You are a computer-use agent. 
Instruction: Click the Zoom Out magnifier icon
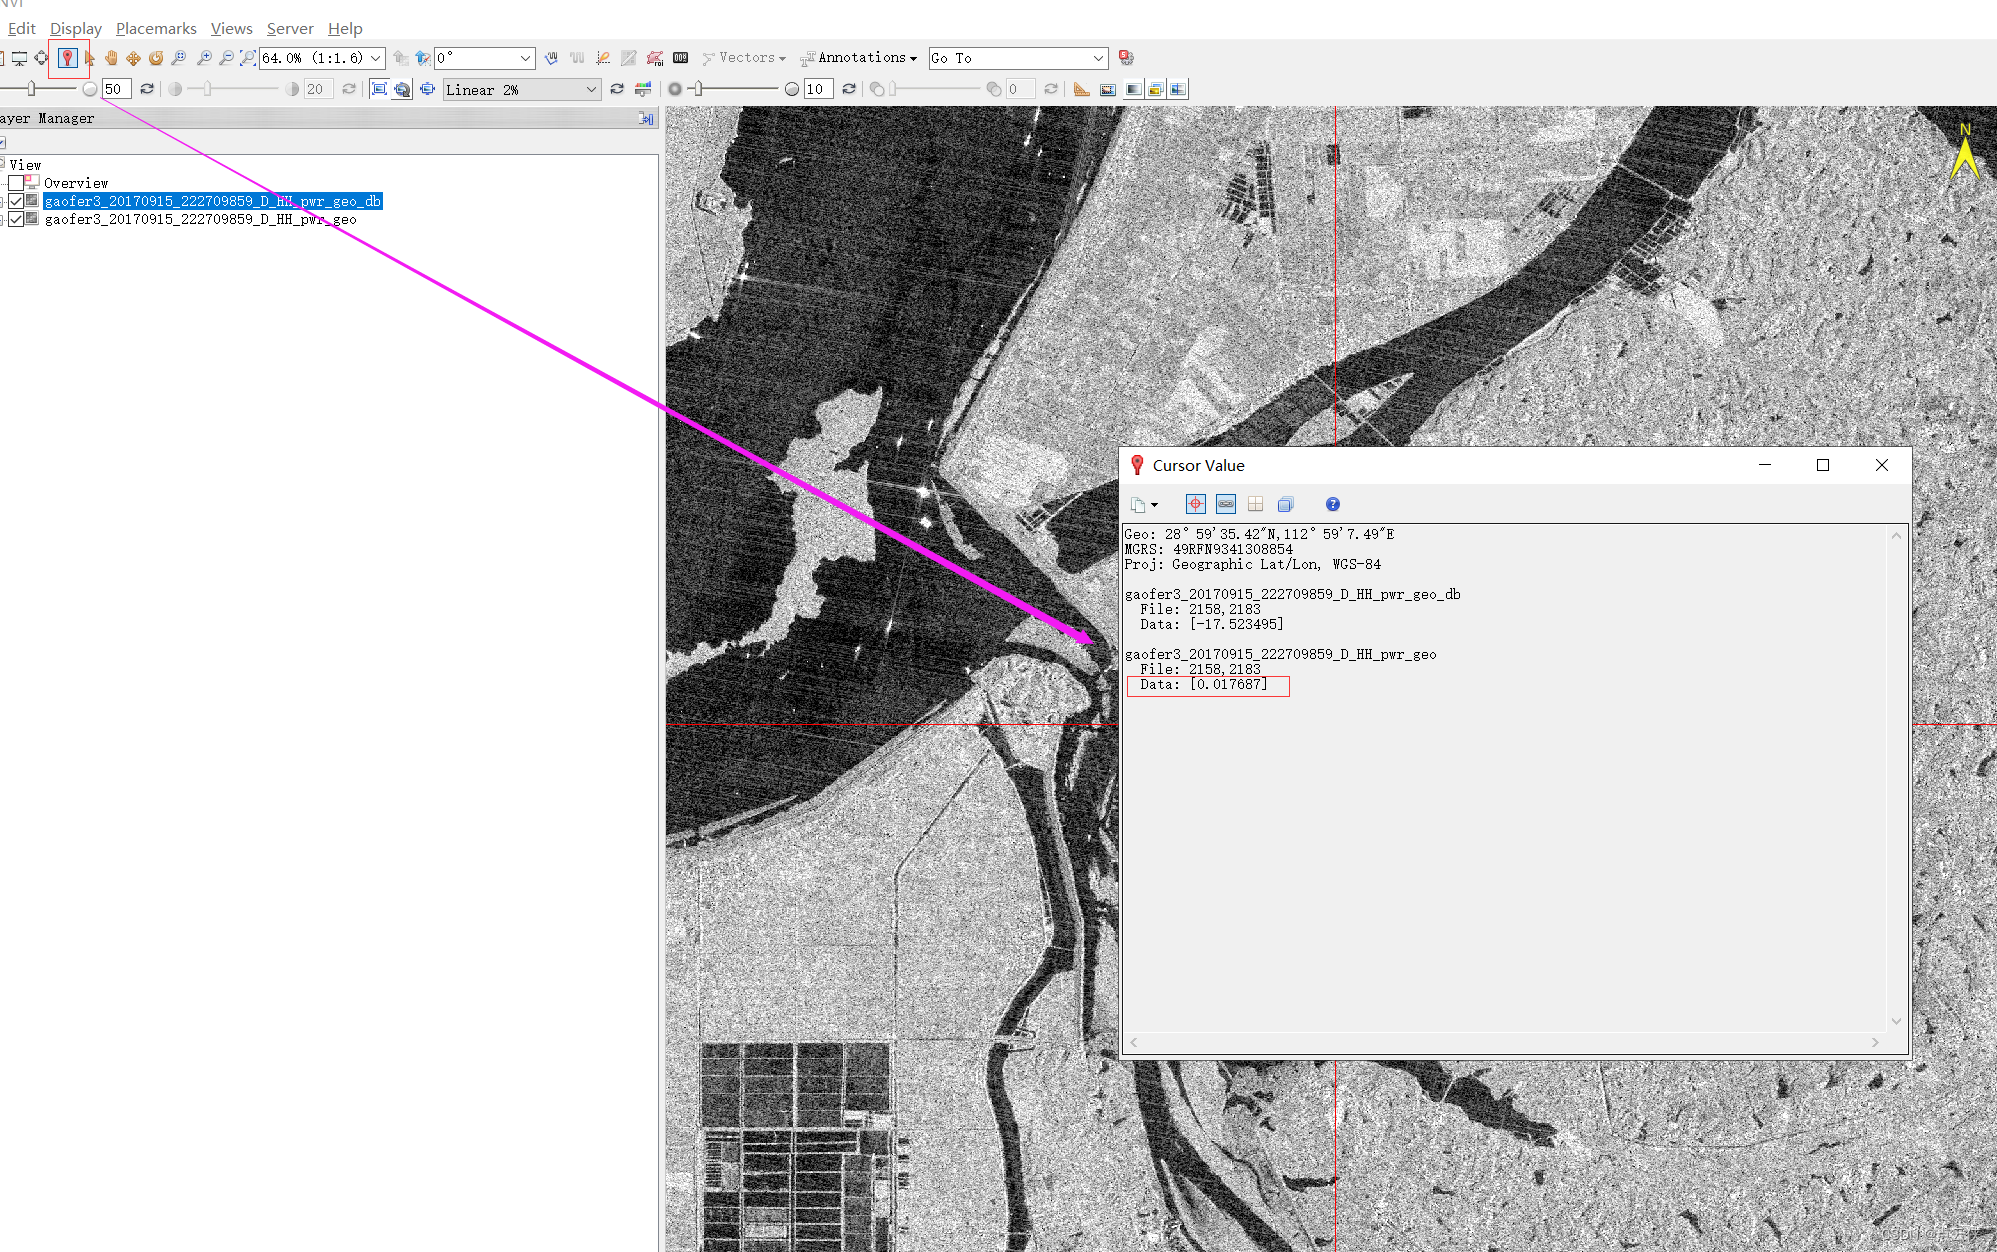pyautogui.click(x=226, y=58)
